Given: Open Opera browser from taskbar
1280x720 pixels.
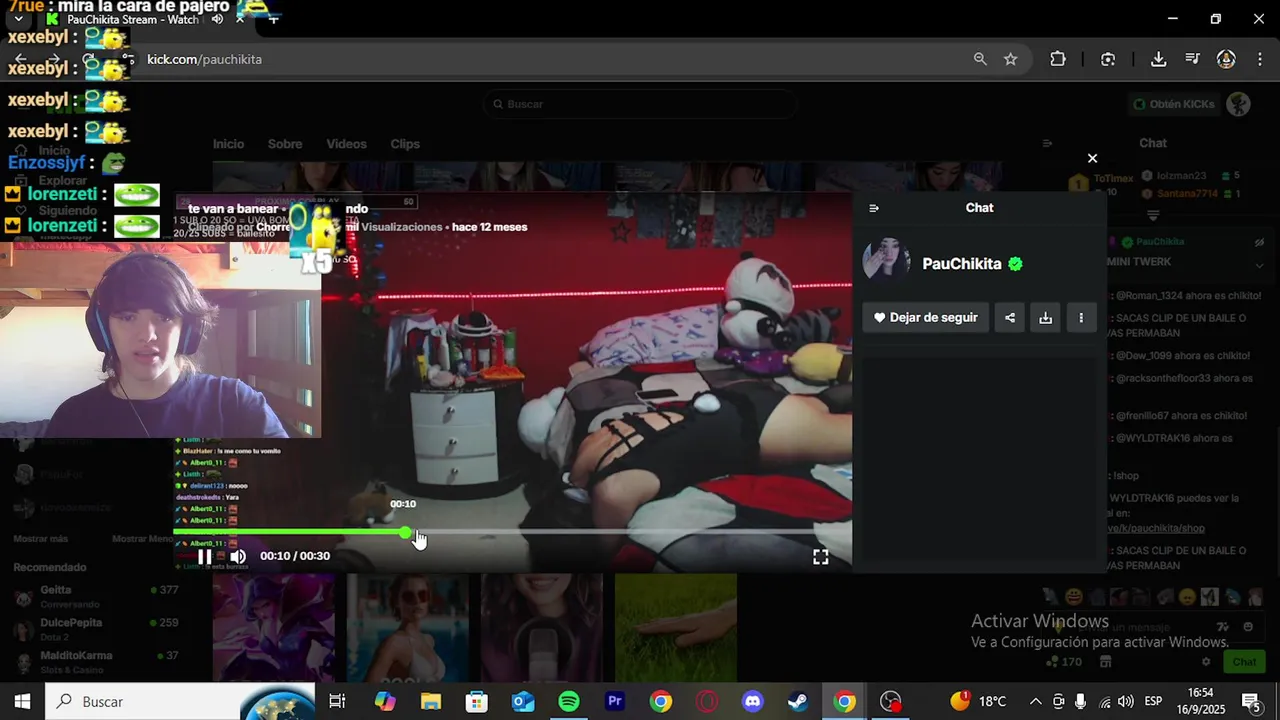Looking at the screenshot, I should tap(707, 702).
